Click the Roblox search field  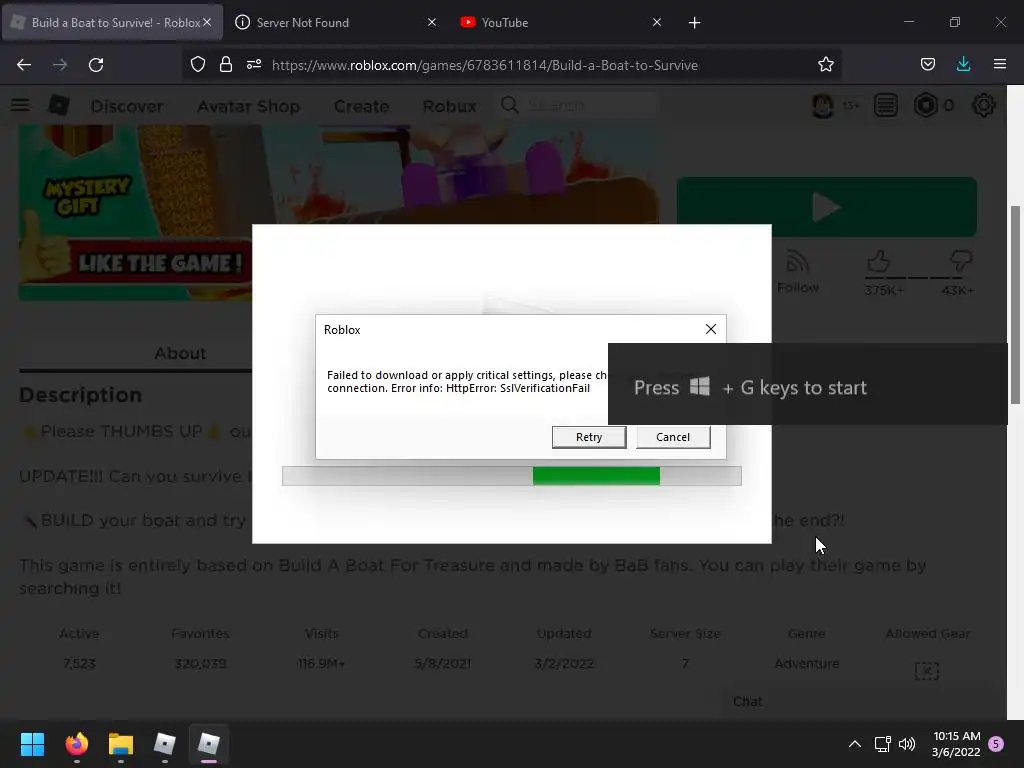[579, 105]
